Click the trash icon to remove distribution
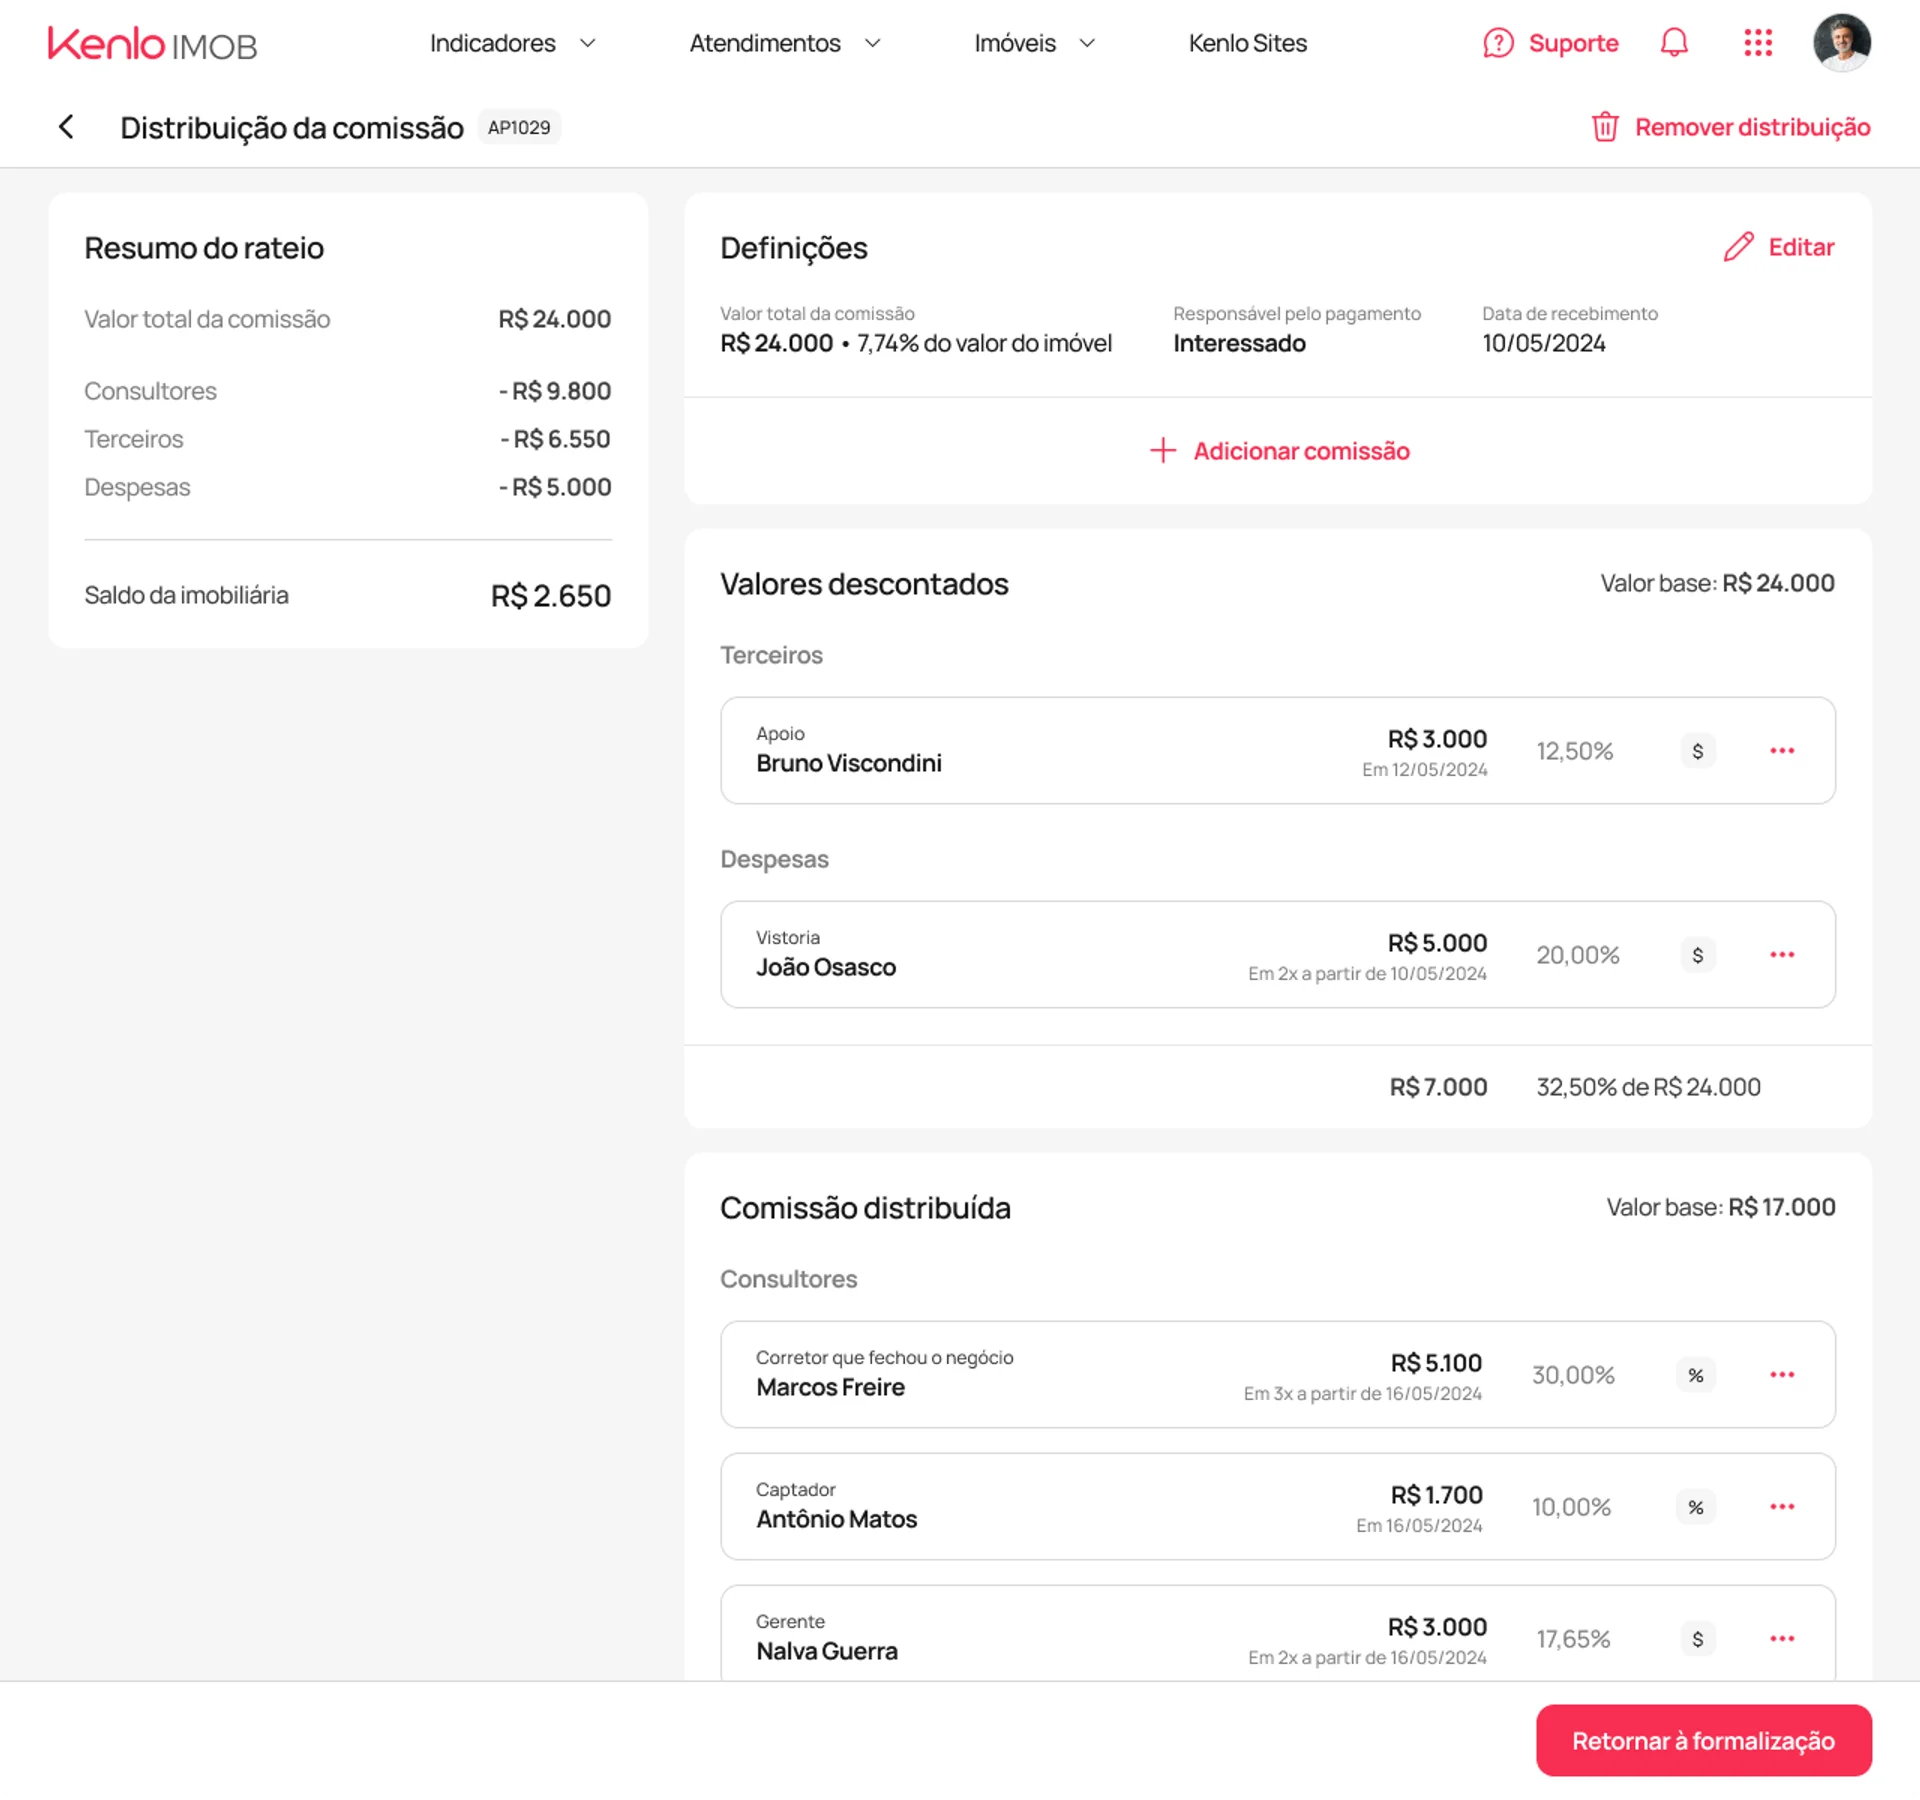The height and width of the screenshot is (1800, 1920). [1605, 127]
